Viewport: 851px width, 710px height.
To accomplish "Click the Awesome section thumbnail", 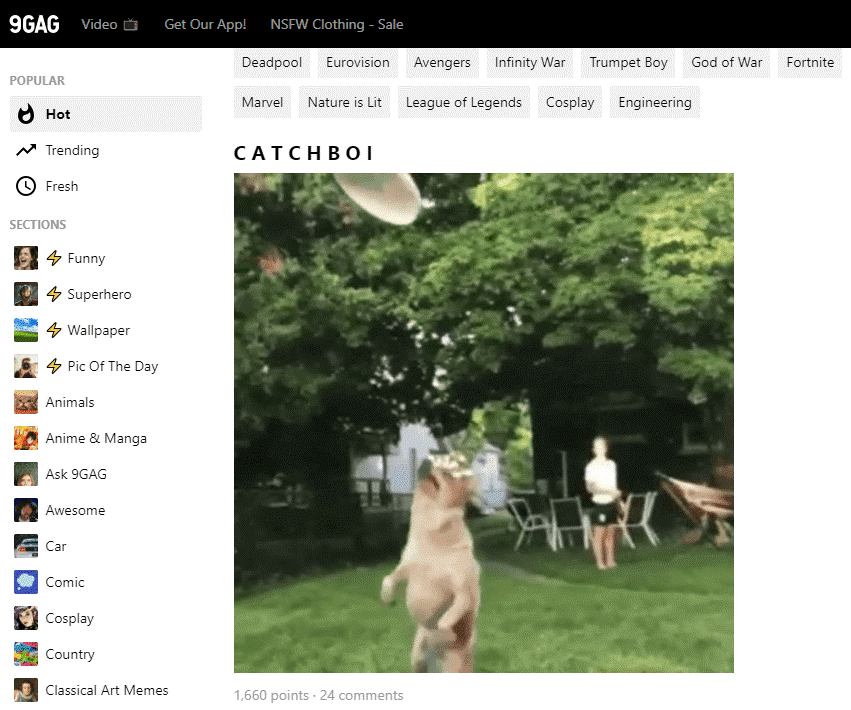I will tap(26, 510).
